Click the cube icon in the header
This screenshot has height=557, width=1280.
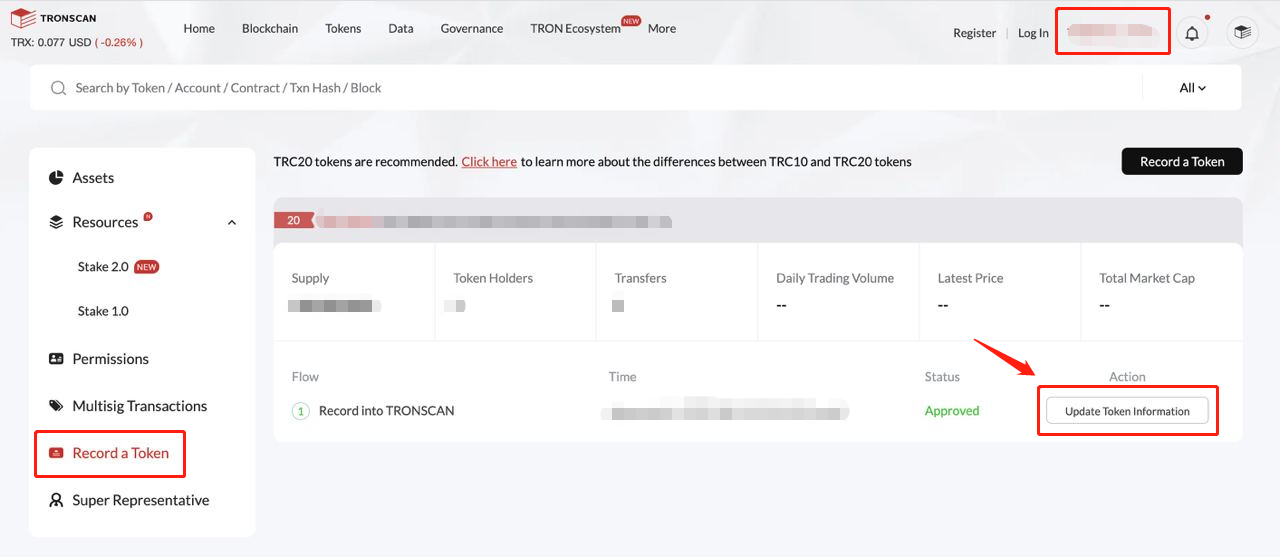click(1242, 33)
